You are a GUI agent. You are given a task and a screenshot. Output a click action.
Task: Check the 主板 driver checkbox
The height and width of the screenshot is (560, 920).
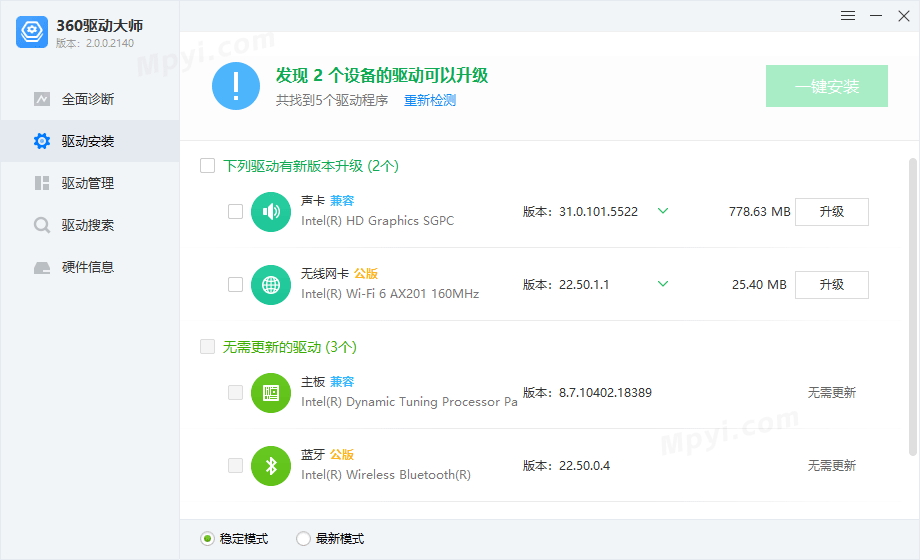point(235,393)
